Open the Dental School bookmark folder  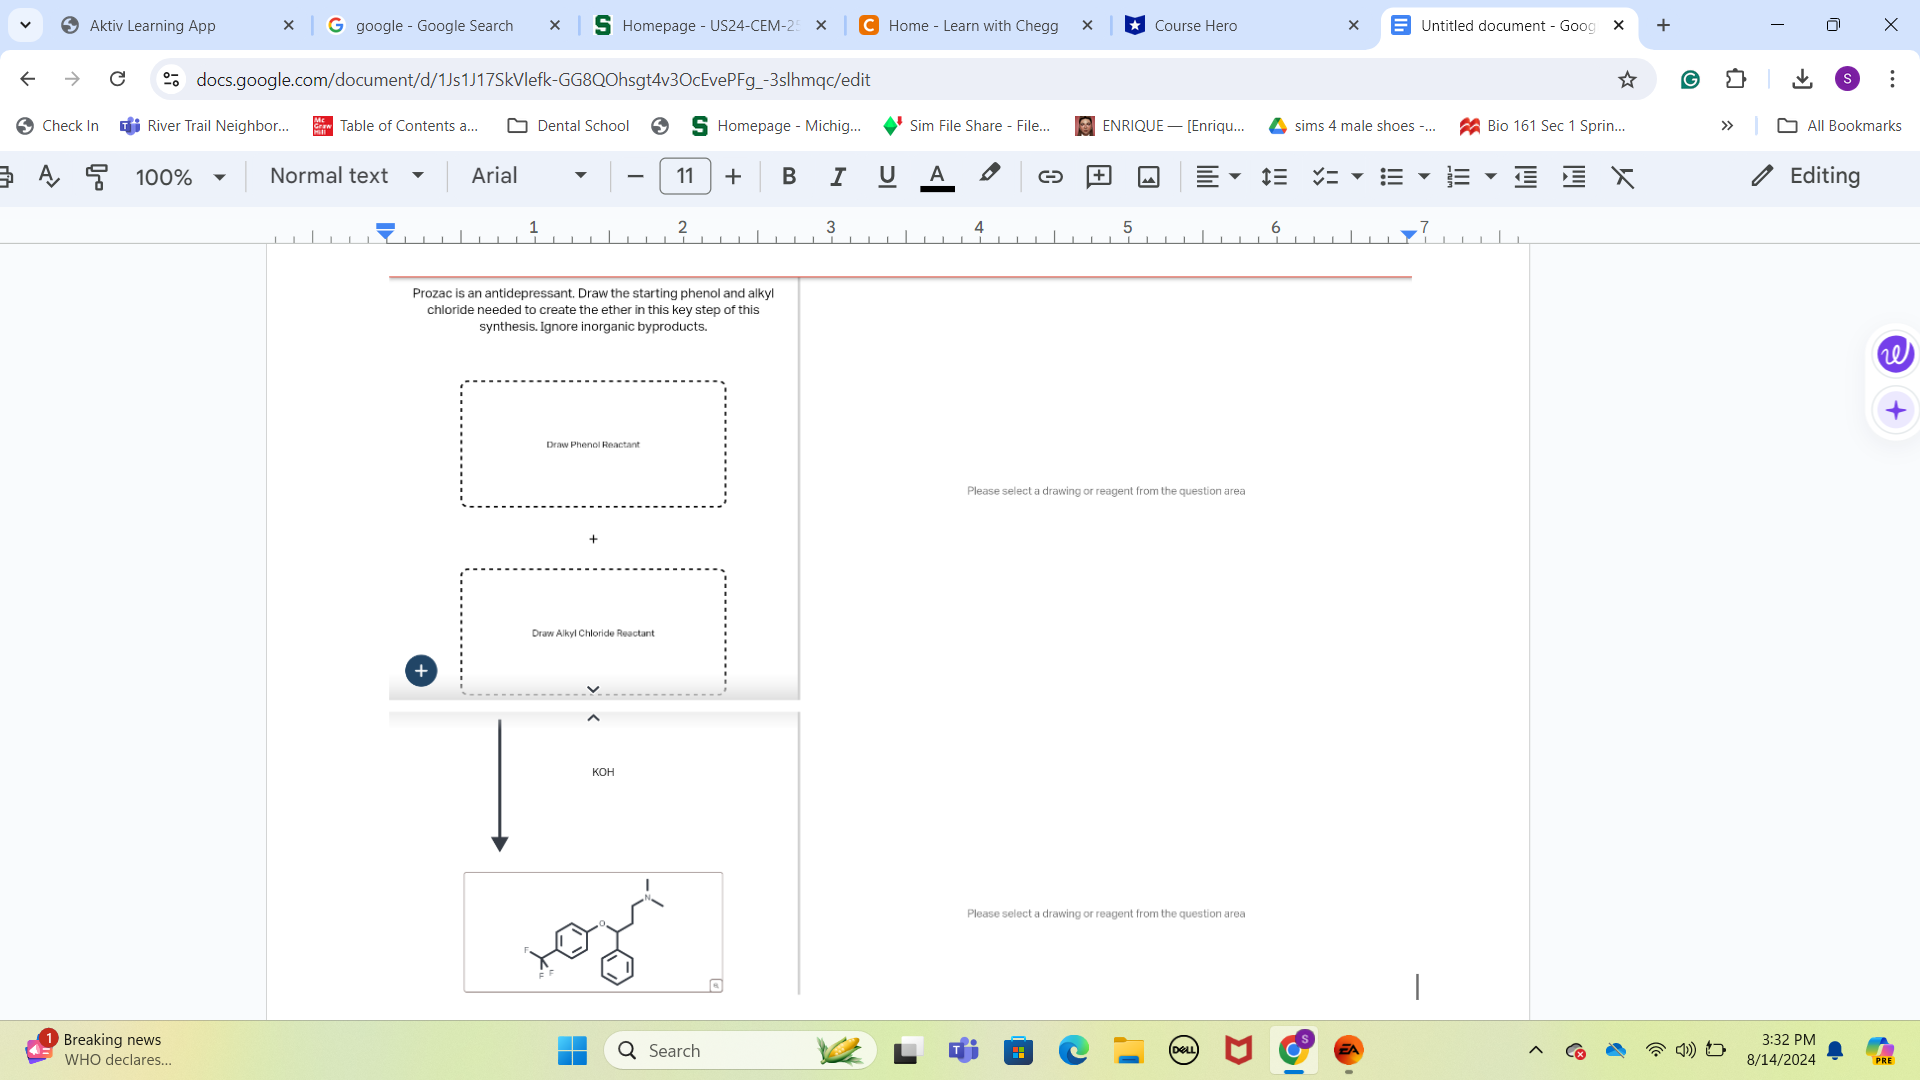click(569, 125)
